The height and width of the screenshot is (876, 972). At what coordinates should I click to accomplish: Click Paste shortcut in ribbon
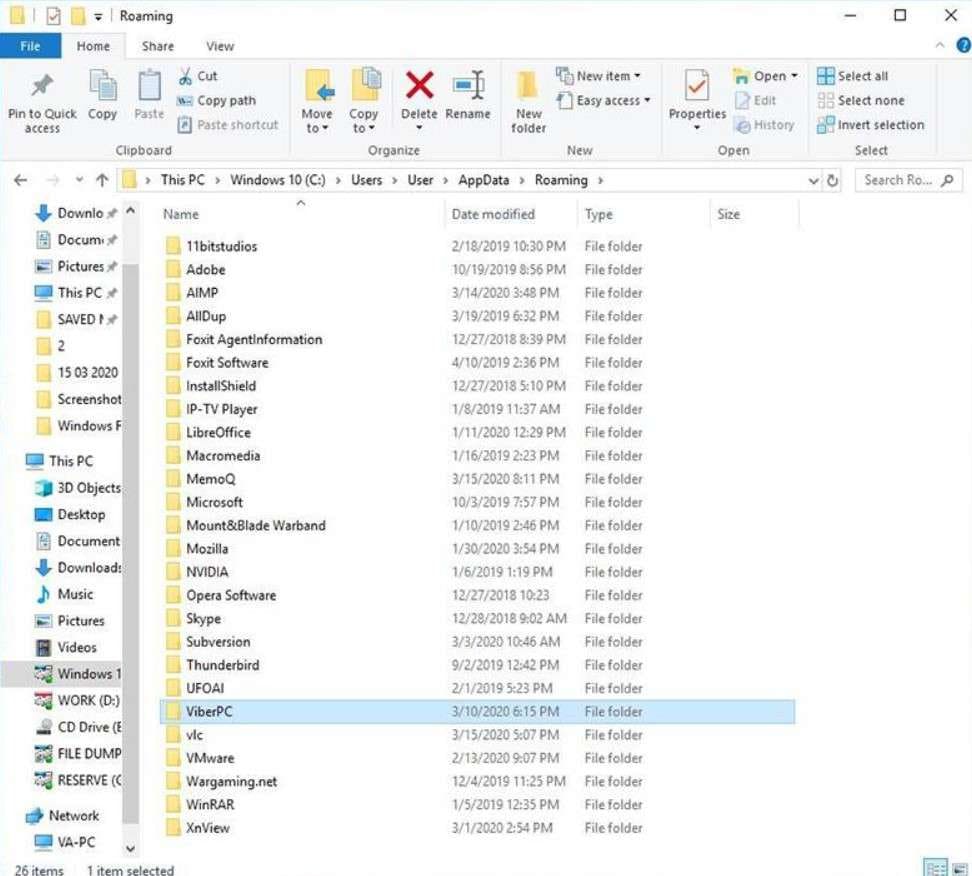228,125
